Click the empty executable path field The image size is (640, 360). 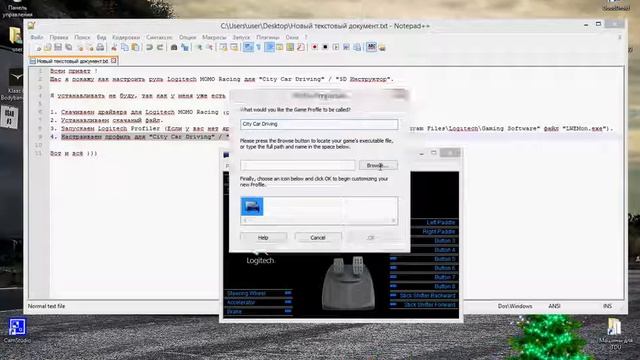coord(298,165)
